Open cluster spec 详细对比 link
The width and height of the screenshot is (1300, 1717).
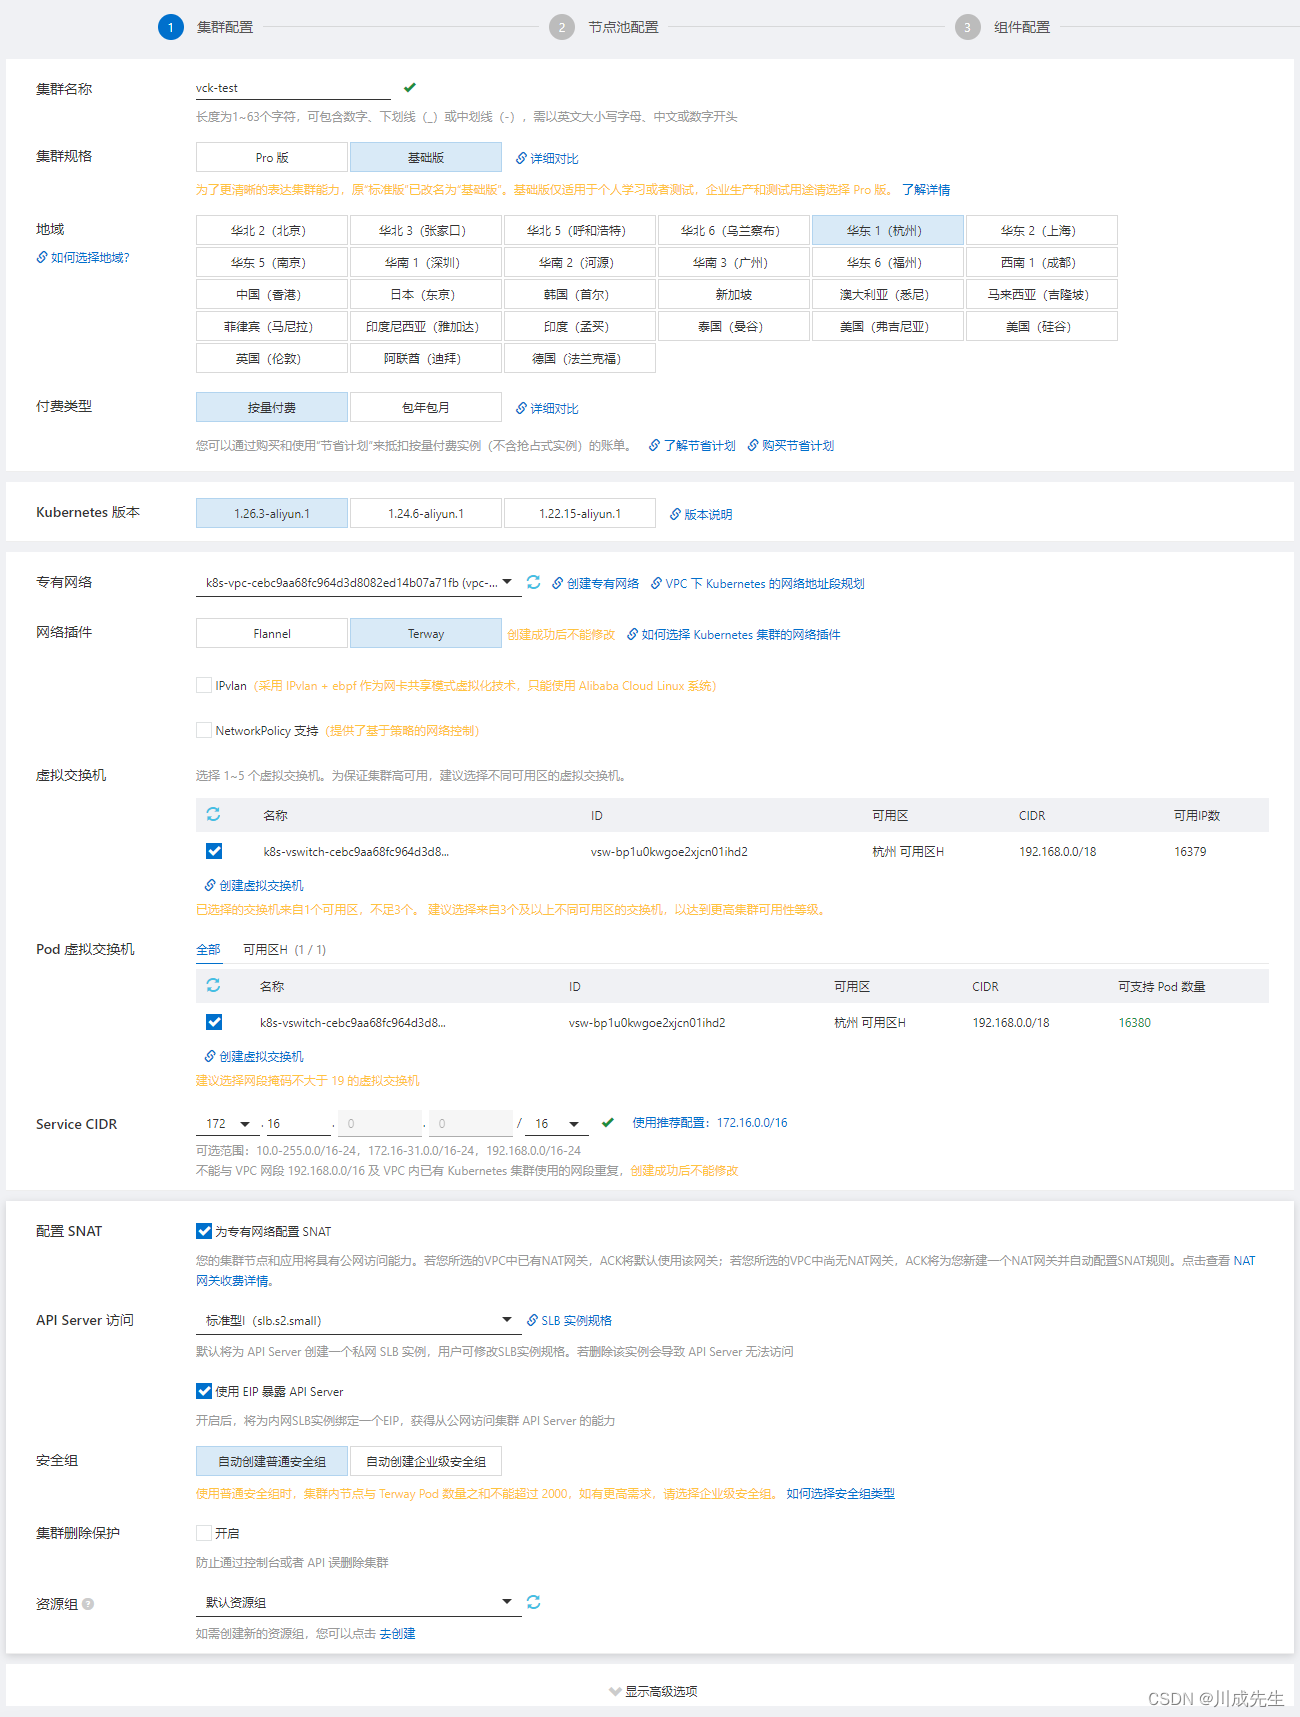coord(547,158)
